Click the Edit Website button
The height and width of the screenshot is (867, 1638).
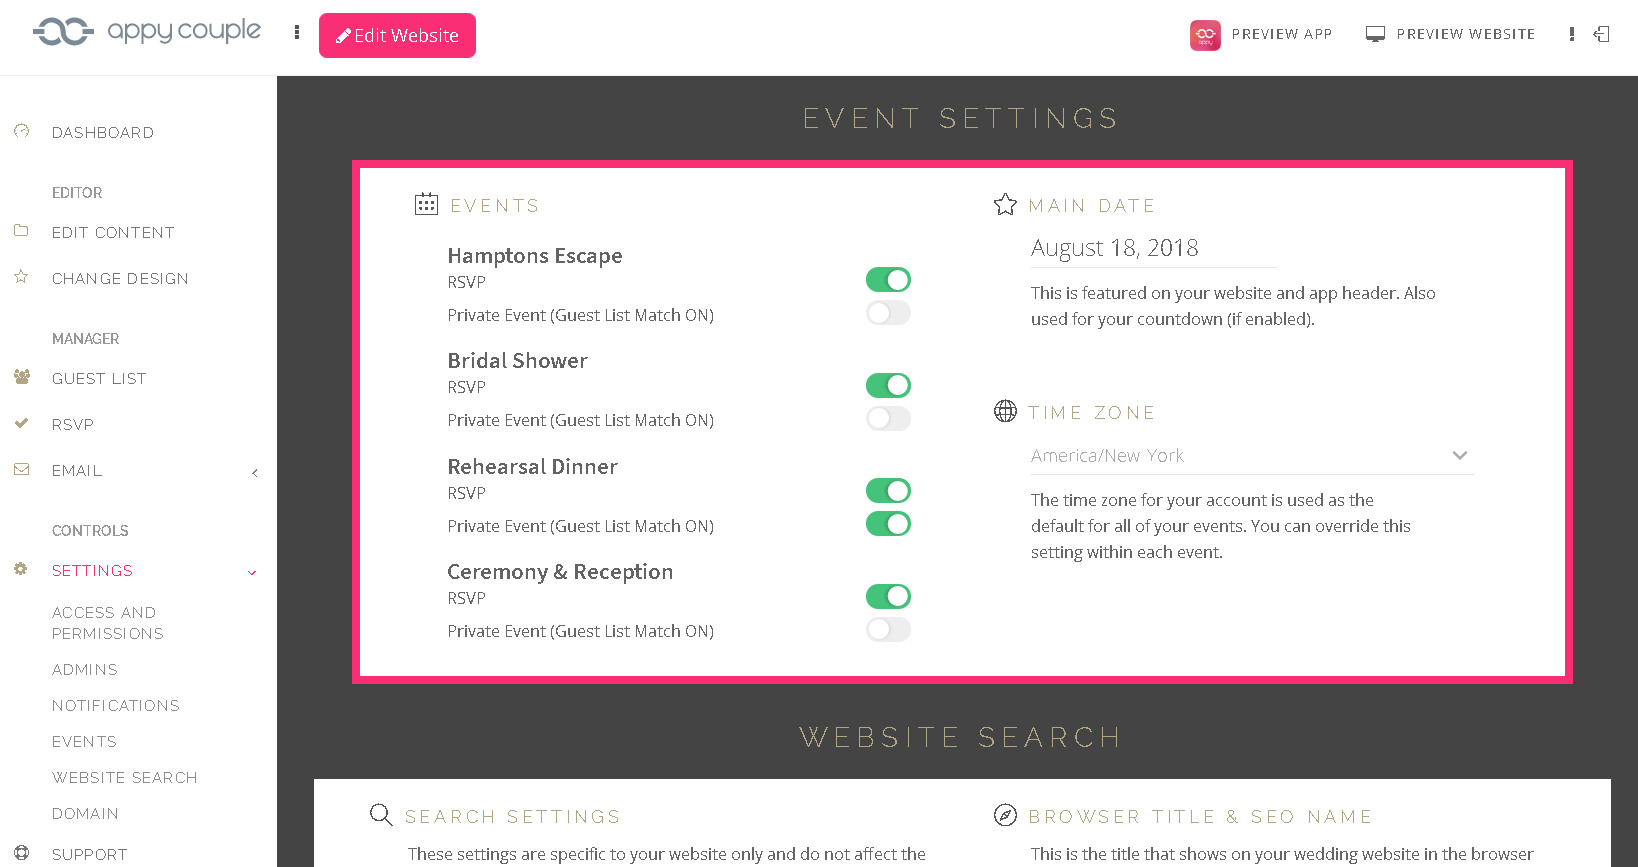point(397,36)
